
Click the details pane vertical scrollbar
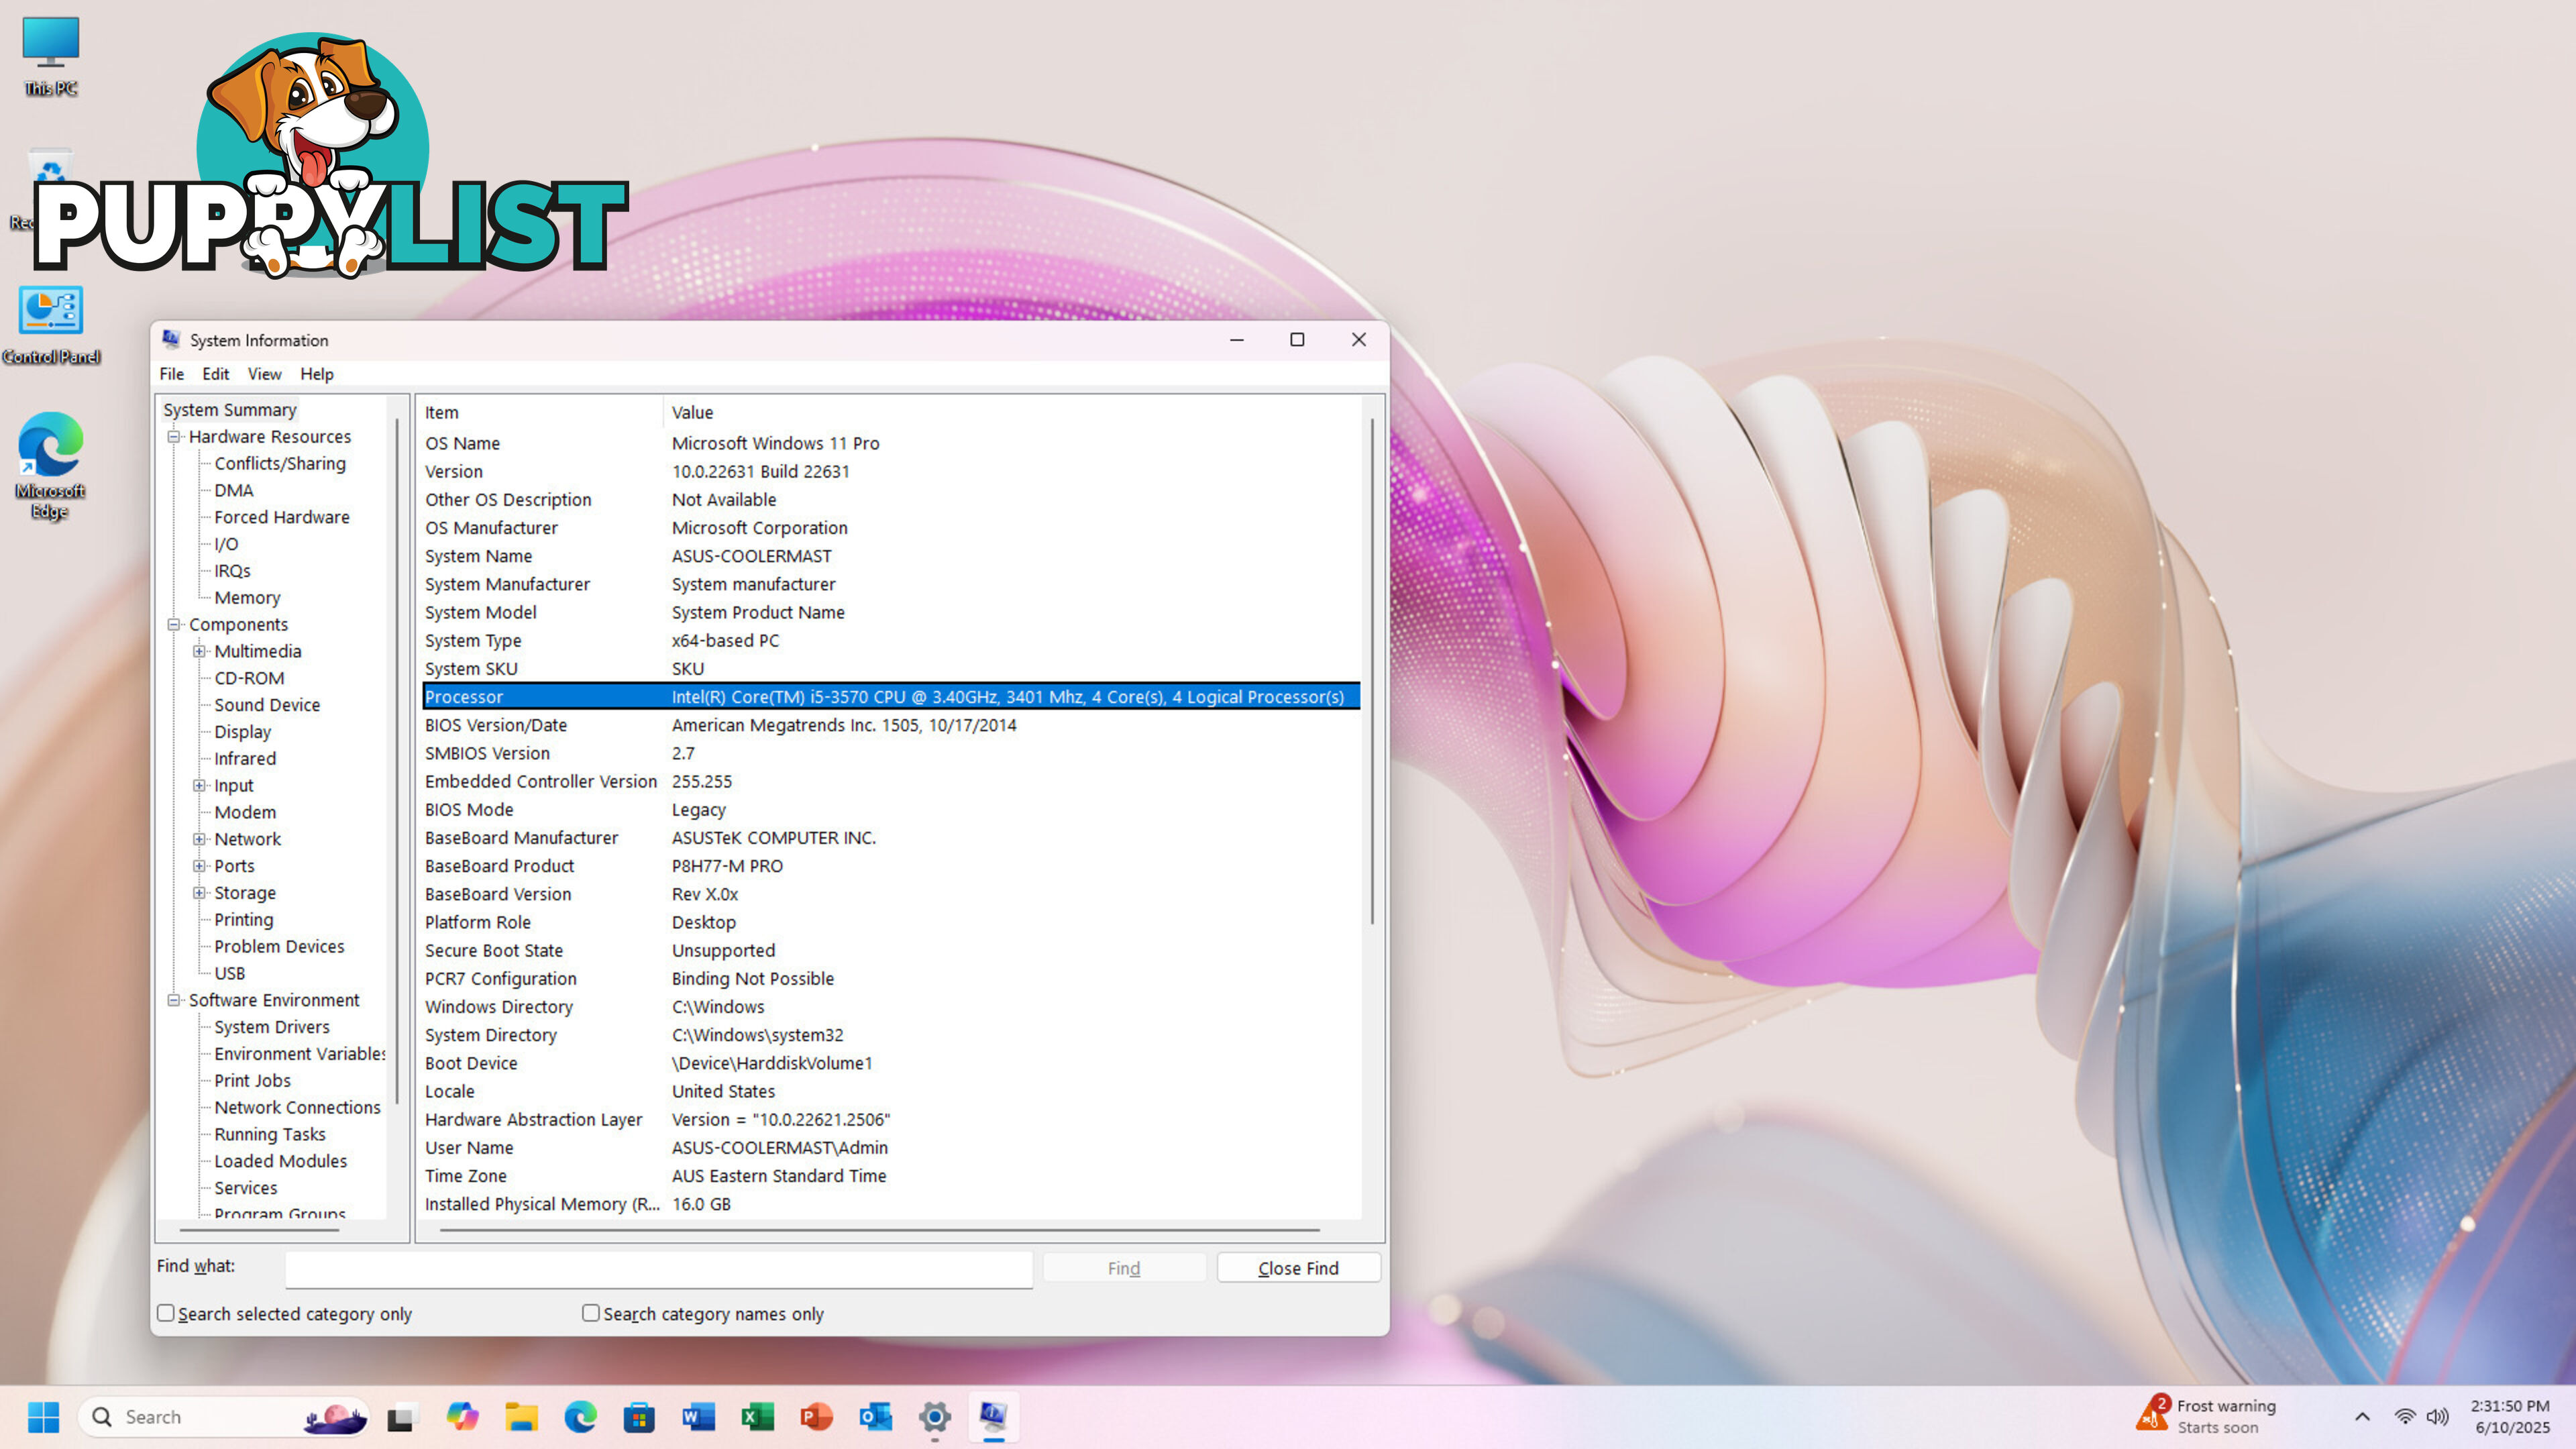(x=1372, y=670)
